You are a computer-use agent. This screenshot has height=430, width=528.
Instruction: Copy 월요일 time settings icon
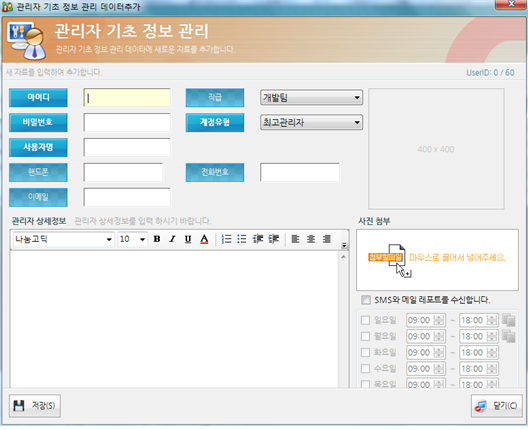click(508, 336)
